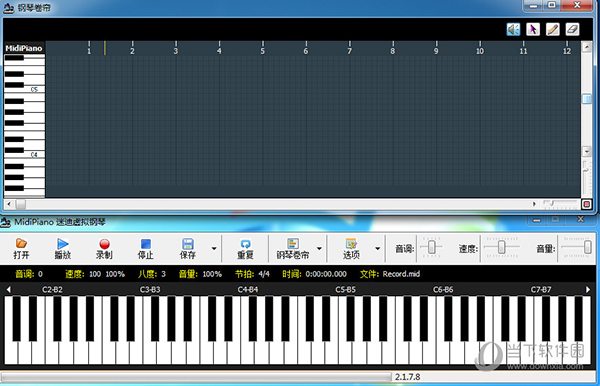Maximize the 钢琴卷帘 piano roll window
600x386 pixels.
552,5
